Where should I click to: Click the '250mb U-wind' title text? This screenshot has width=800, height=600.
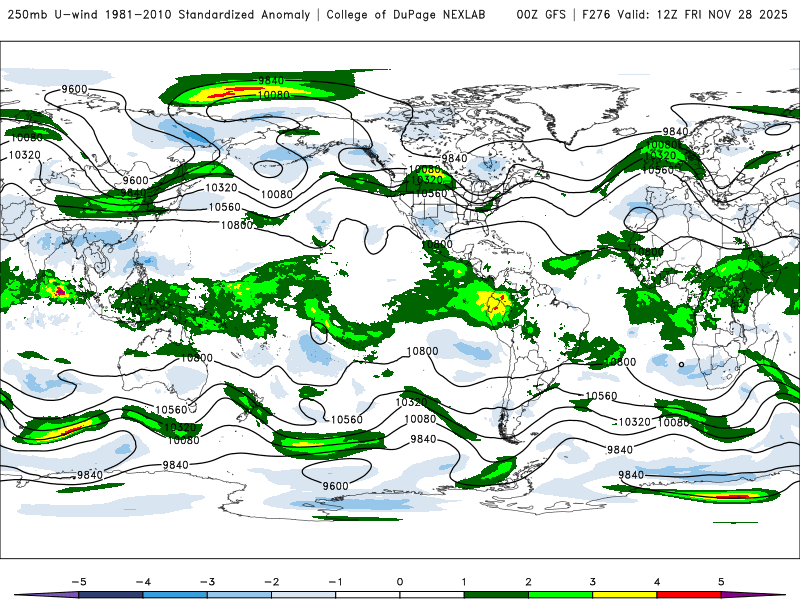(53, 14)
